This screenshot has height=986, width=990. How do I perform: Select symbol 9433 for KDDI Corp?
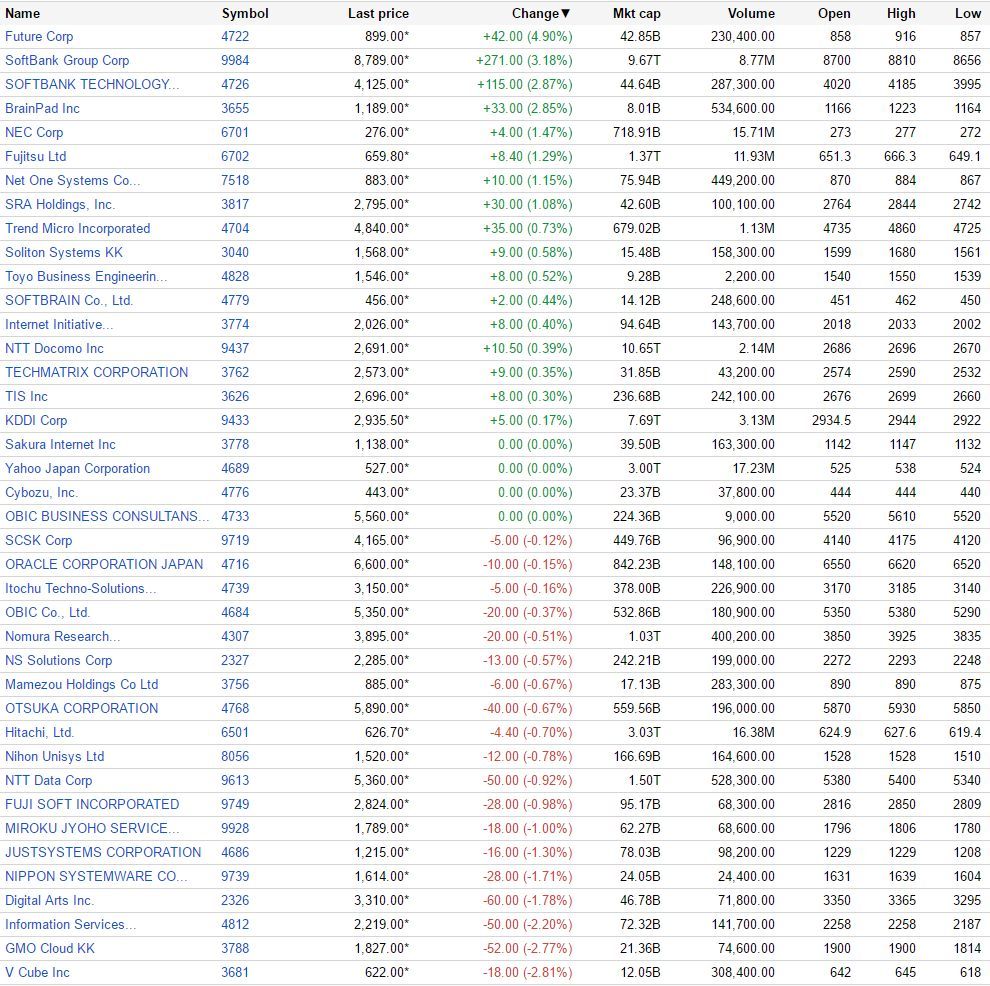[235, 420]
